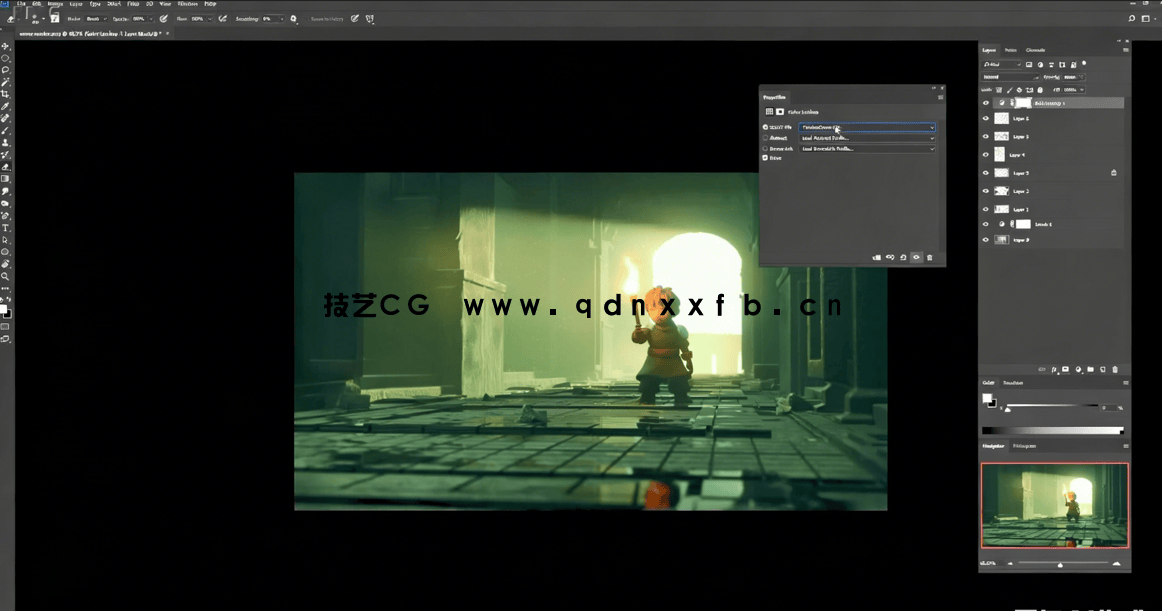Select the Zoom tool in toolbar
1162x611 pixels.
pyautogui.click(x=5, y=276)
